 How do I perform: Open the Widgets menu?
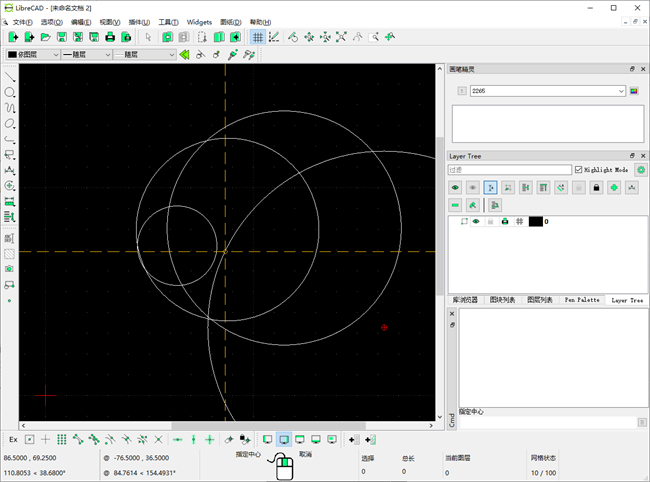(x=199, y=21)
